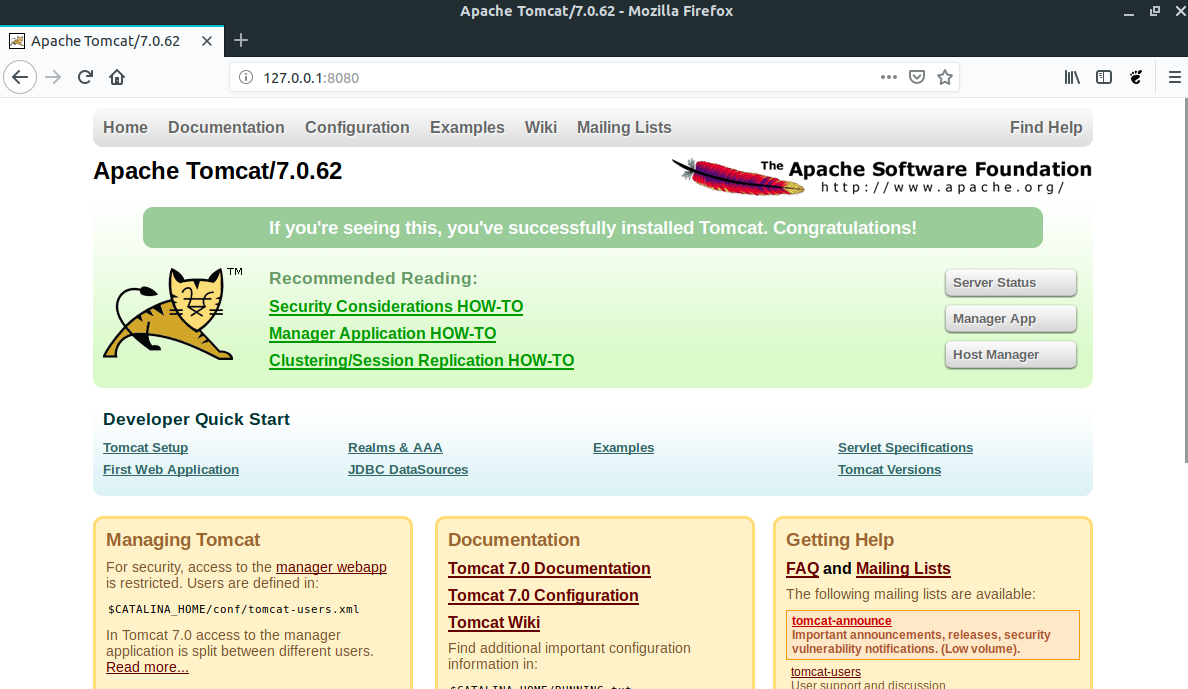Open the Library icon in toolbar
The image size is (1188, 689).
[1072, 77]
